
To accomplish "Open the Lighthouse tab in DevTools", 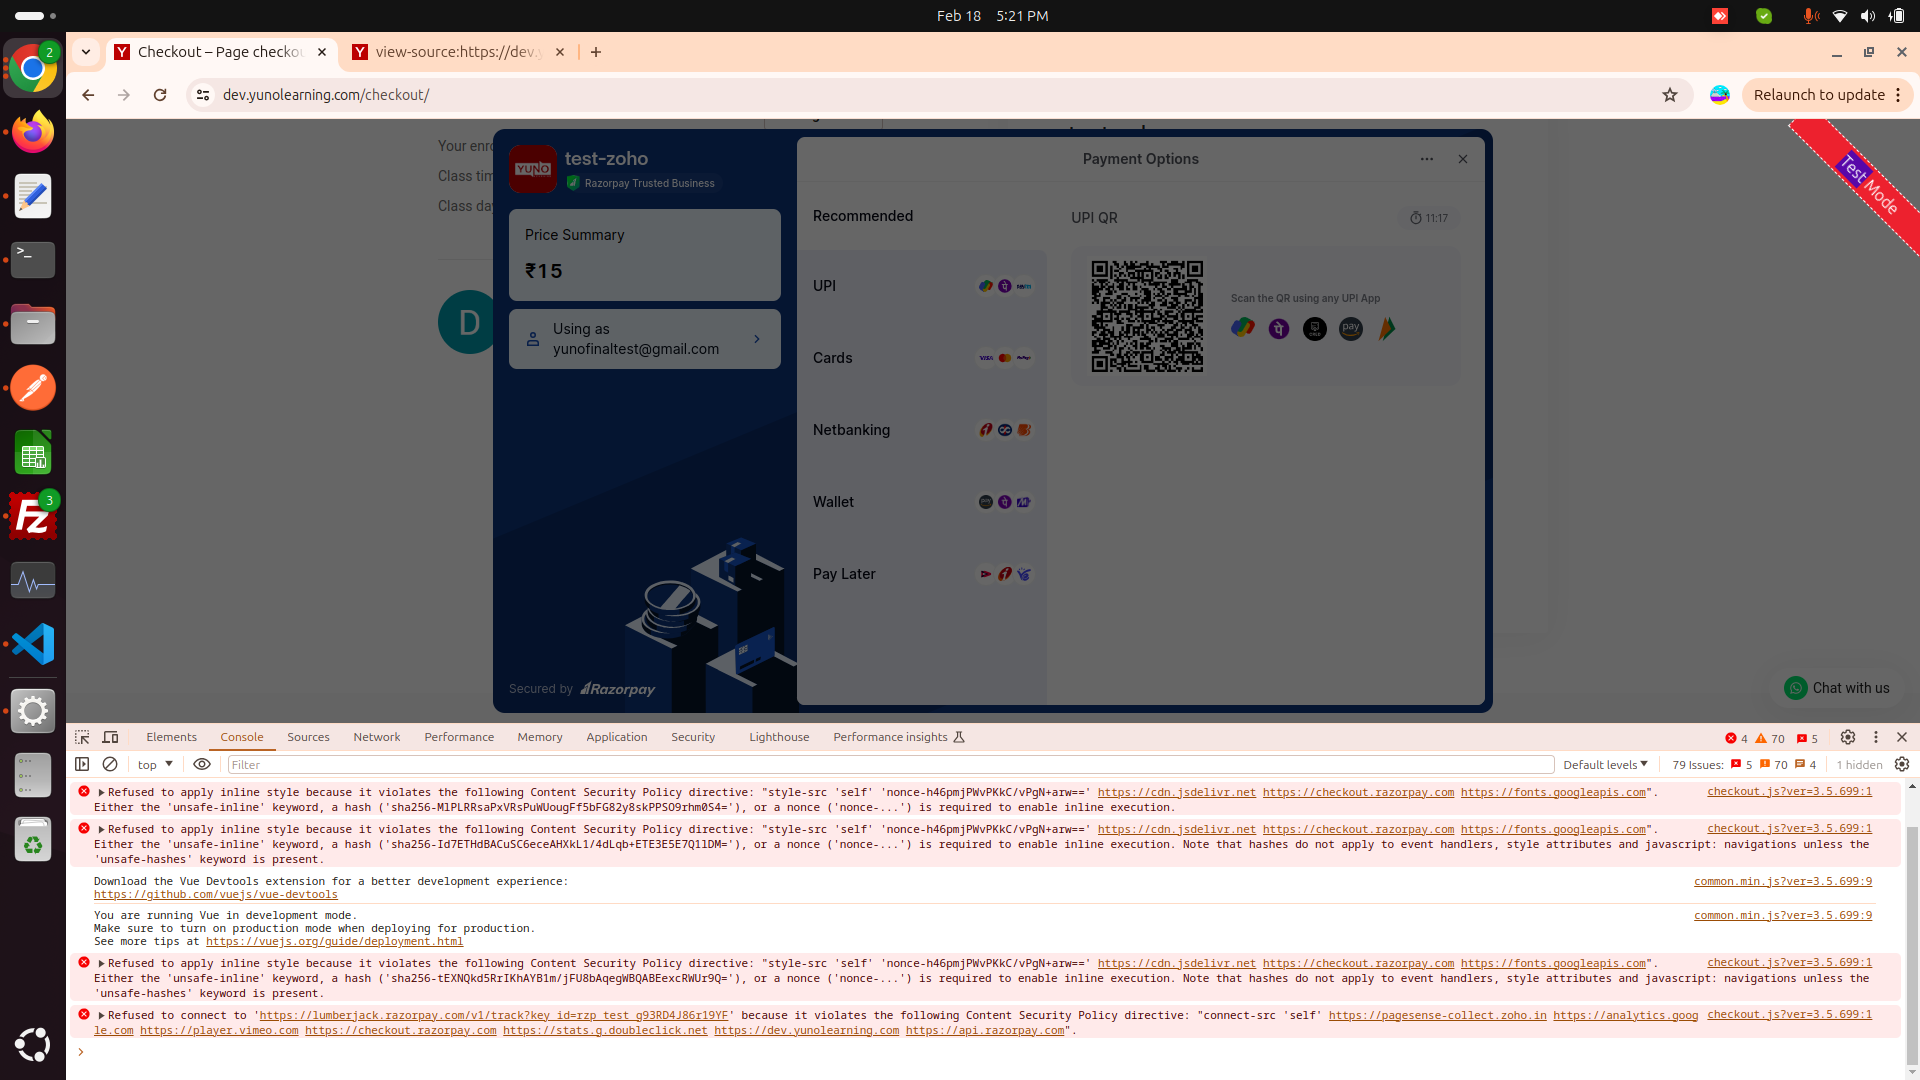I will click(x=778, y=737).
